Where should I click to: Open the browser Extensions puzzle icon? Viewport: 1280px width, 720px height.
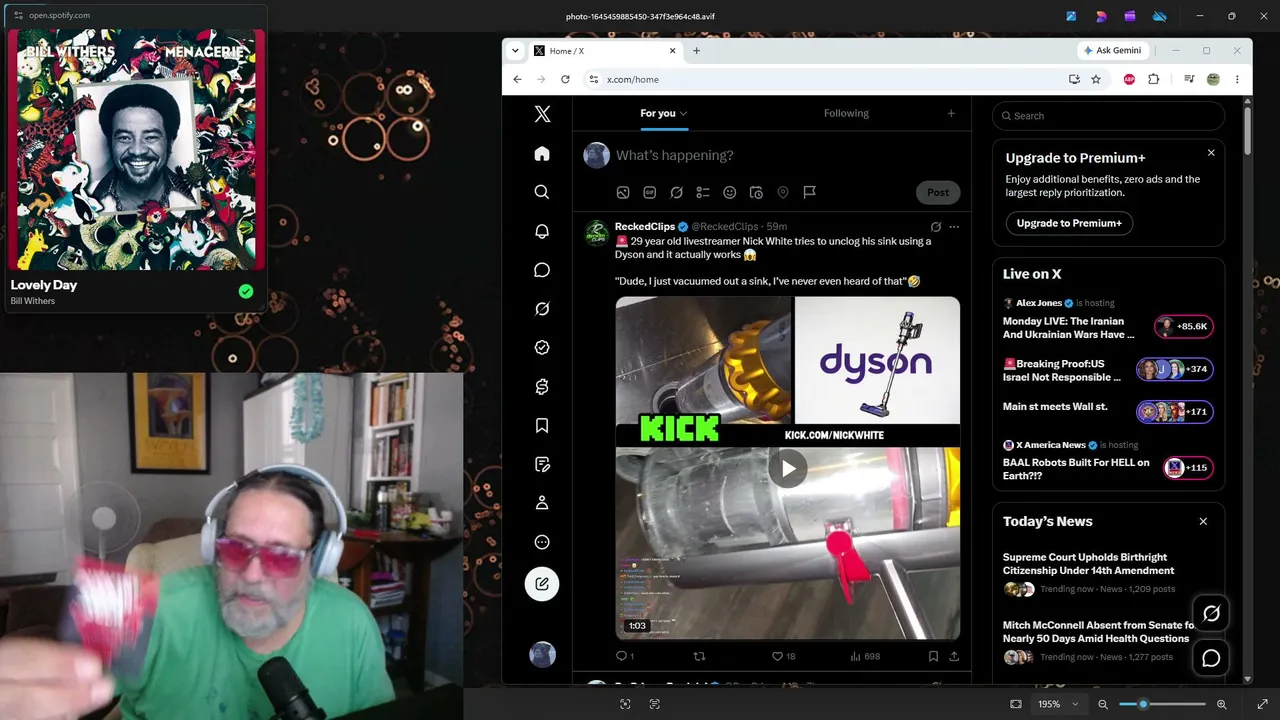point(1153,79)
